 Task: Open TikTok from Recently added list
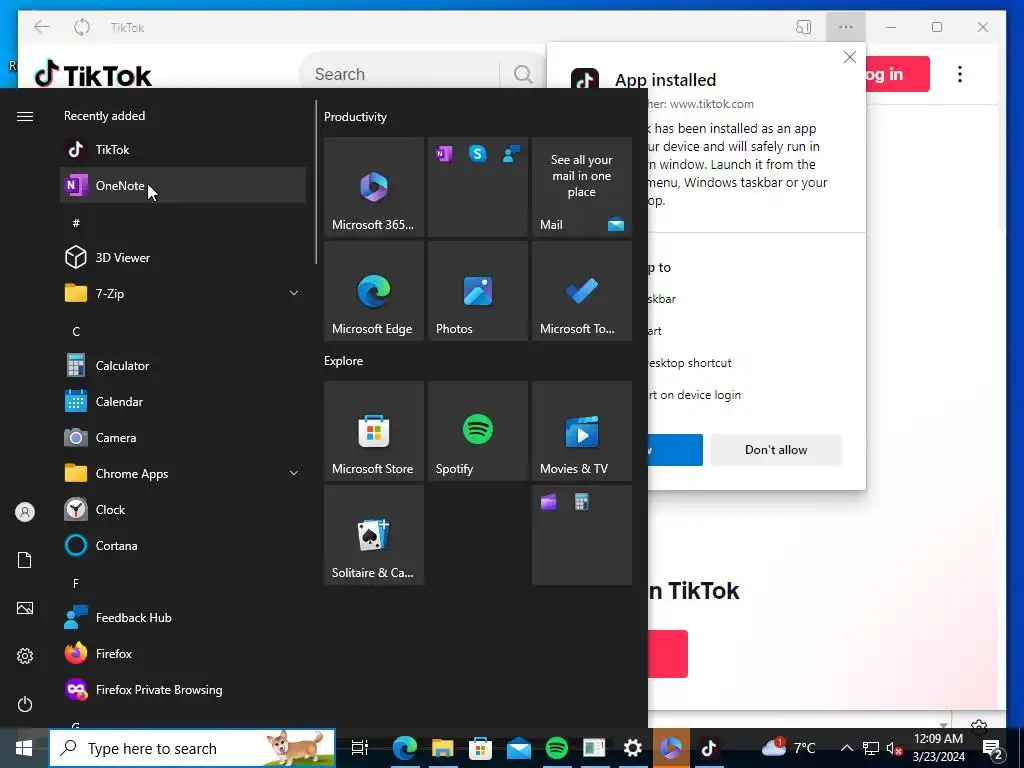click(183, 150)
